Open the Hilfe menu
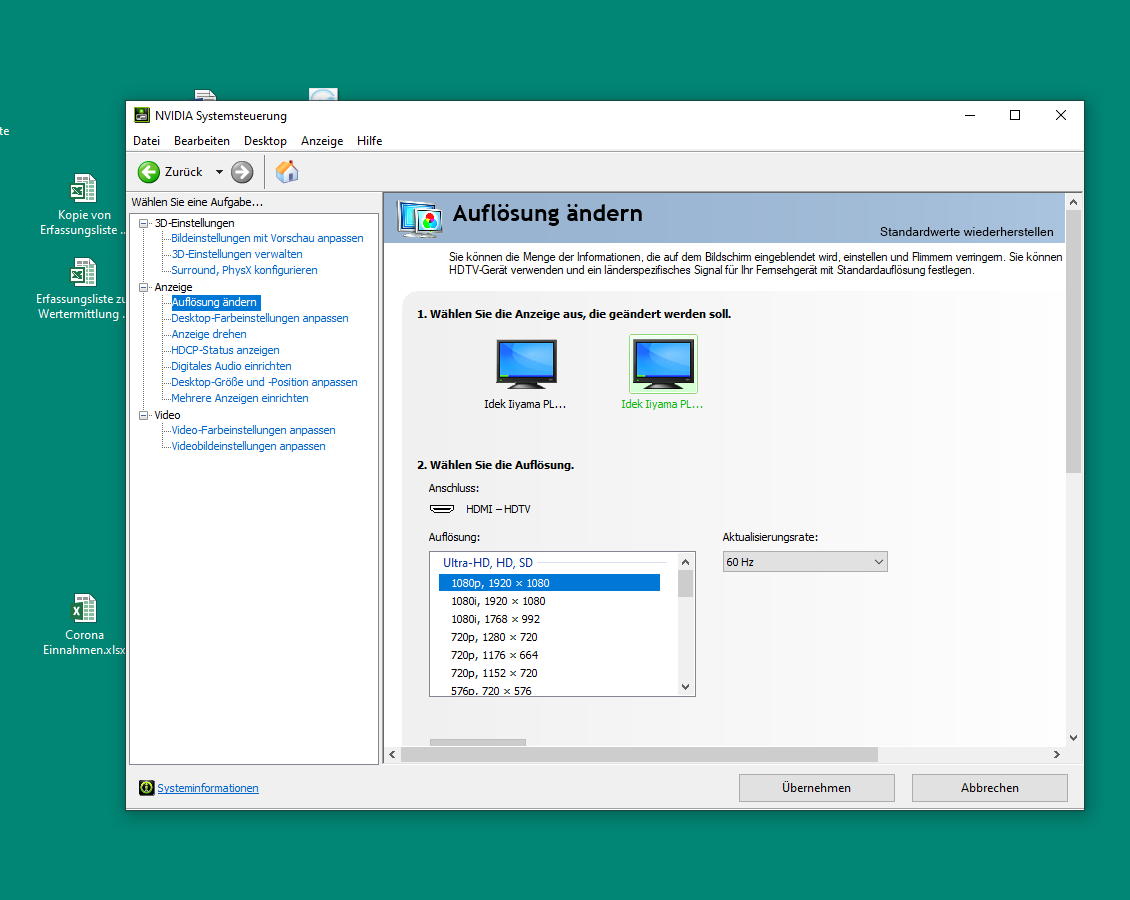 pyautogui.click(x=370, y=141)
